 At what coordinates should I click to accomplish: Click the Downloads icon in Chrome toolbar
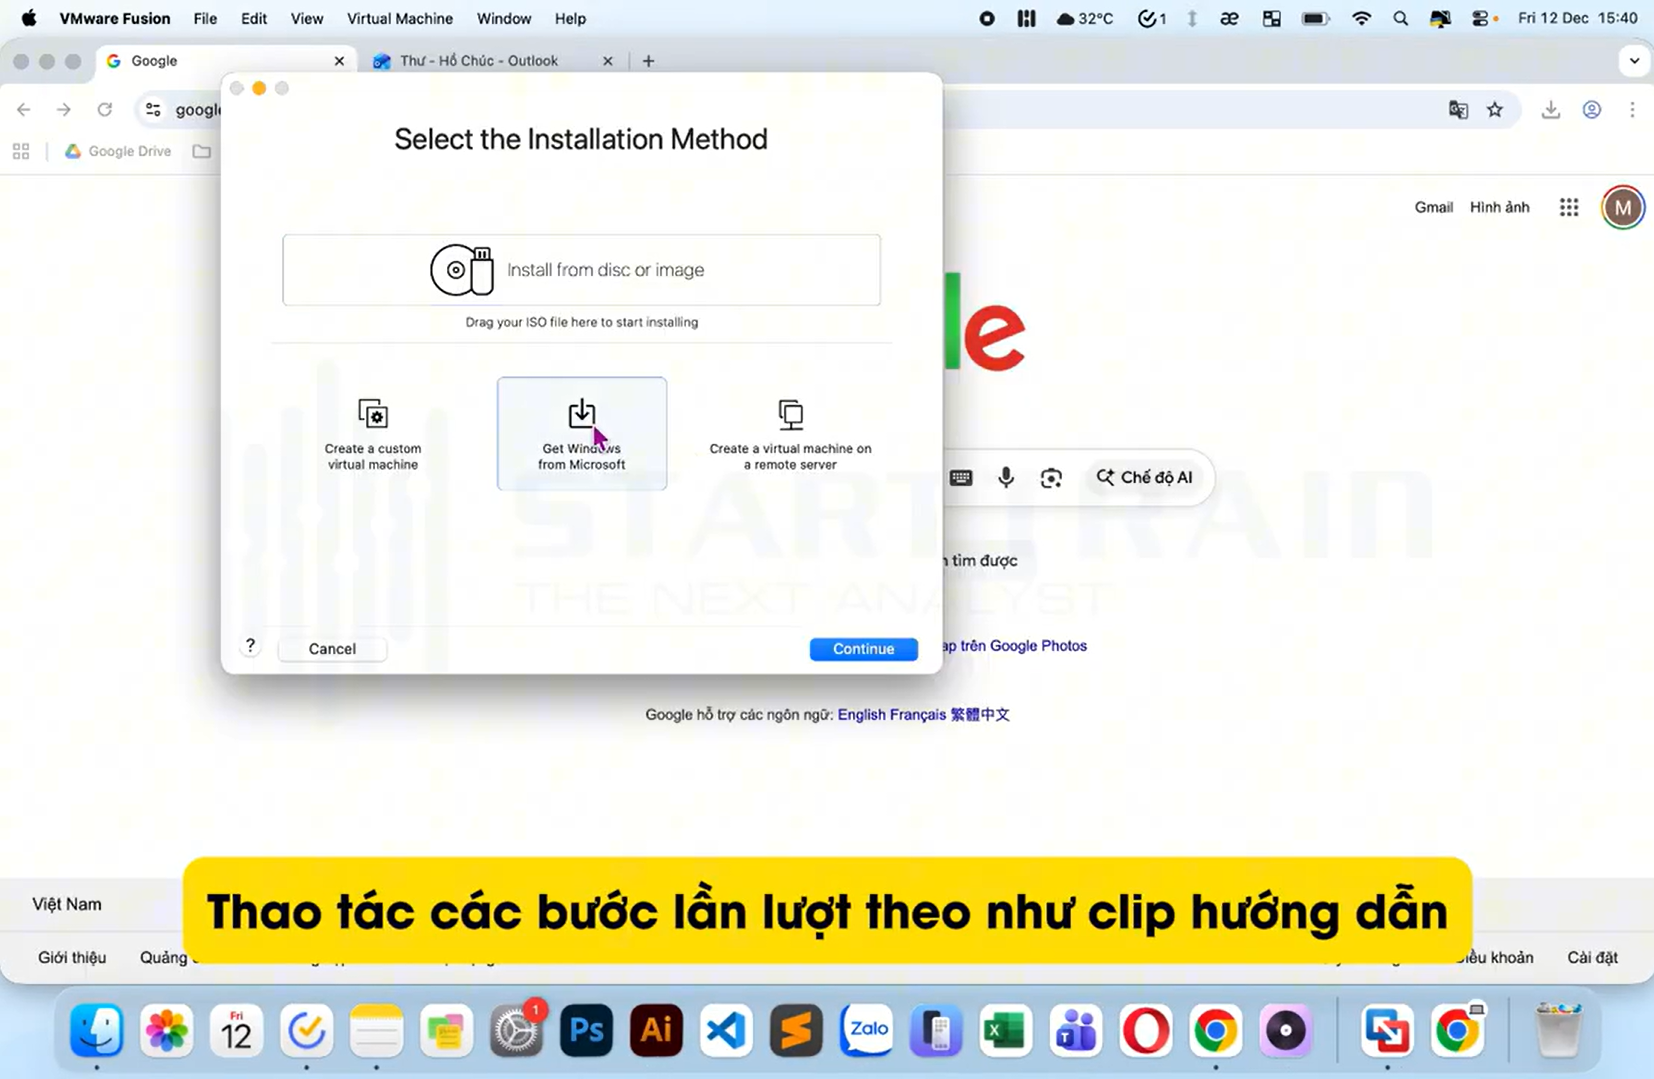(1550, 110)
